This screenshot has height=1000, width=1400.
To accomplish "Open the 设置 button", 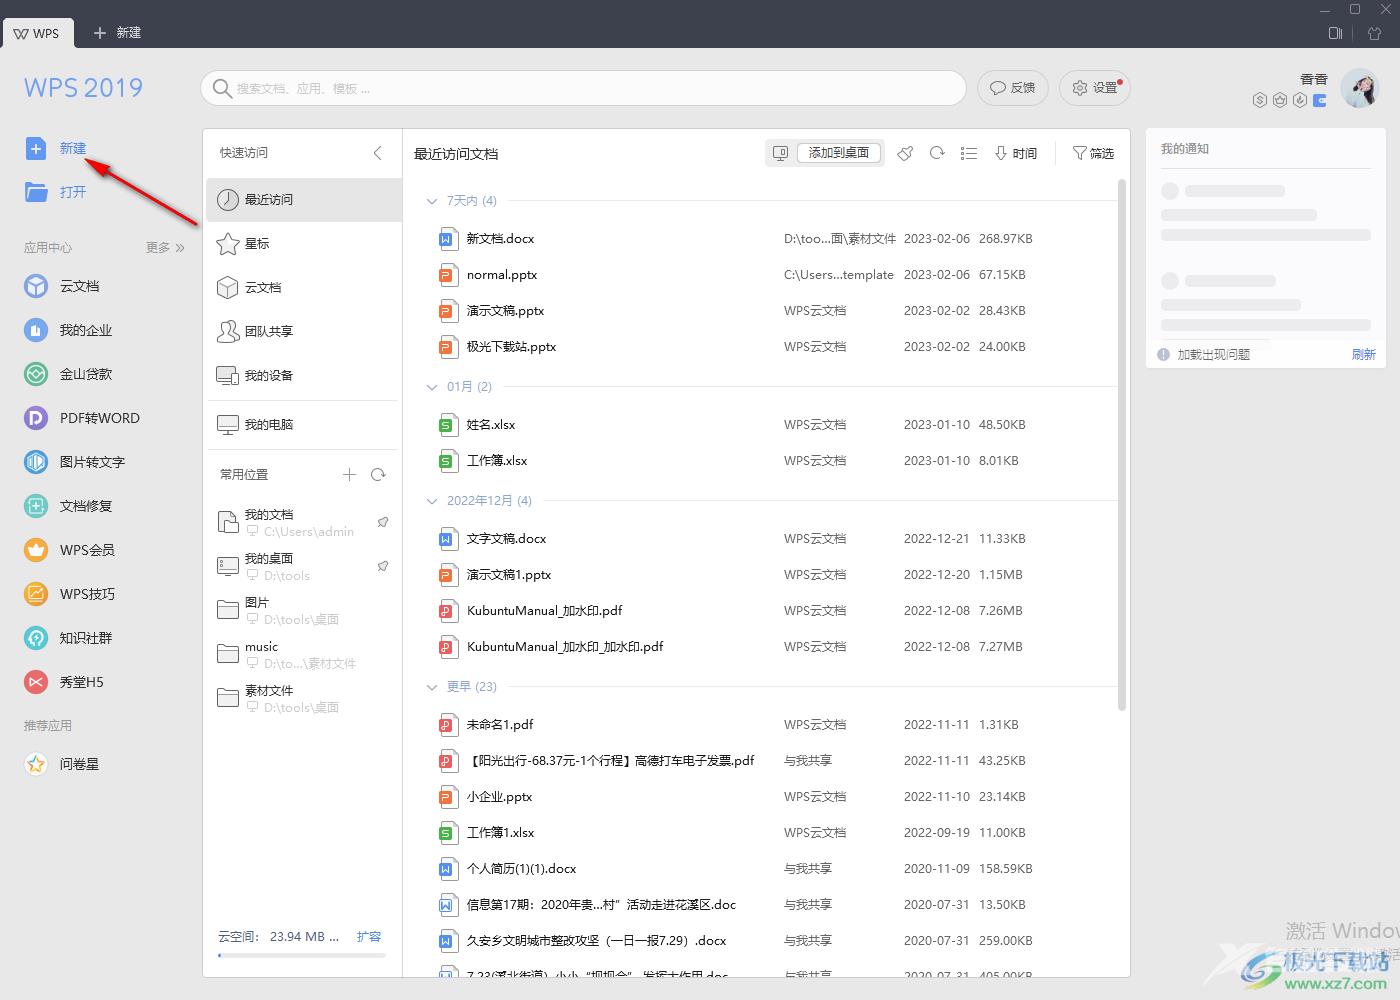I will coord(1094,88).
